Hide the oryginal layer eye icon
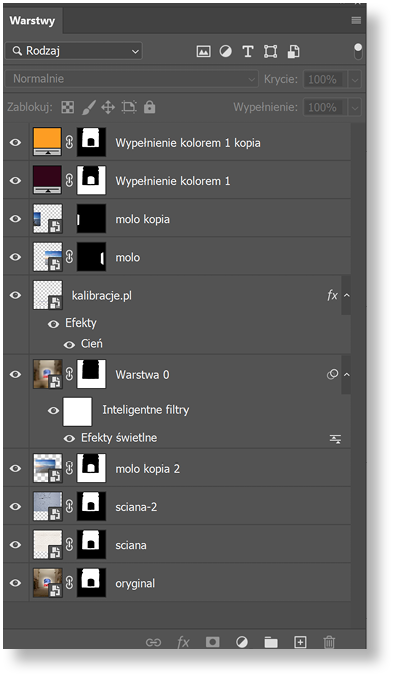 (16, 583)
